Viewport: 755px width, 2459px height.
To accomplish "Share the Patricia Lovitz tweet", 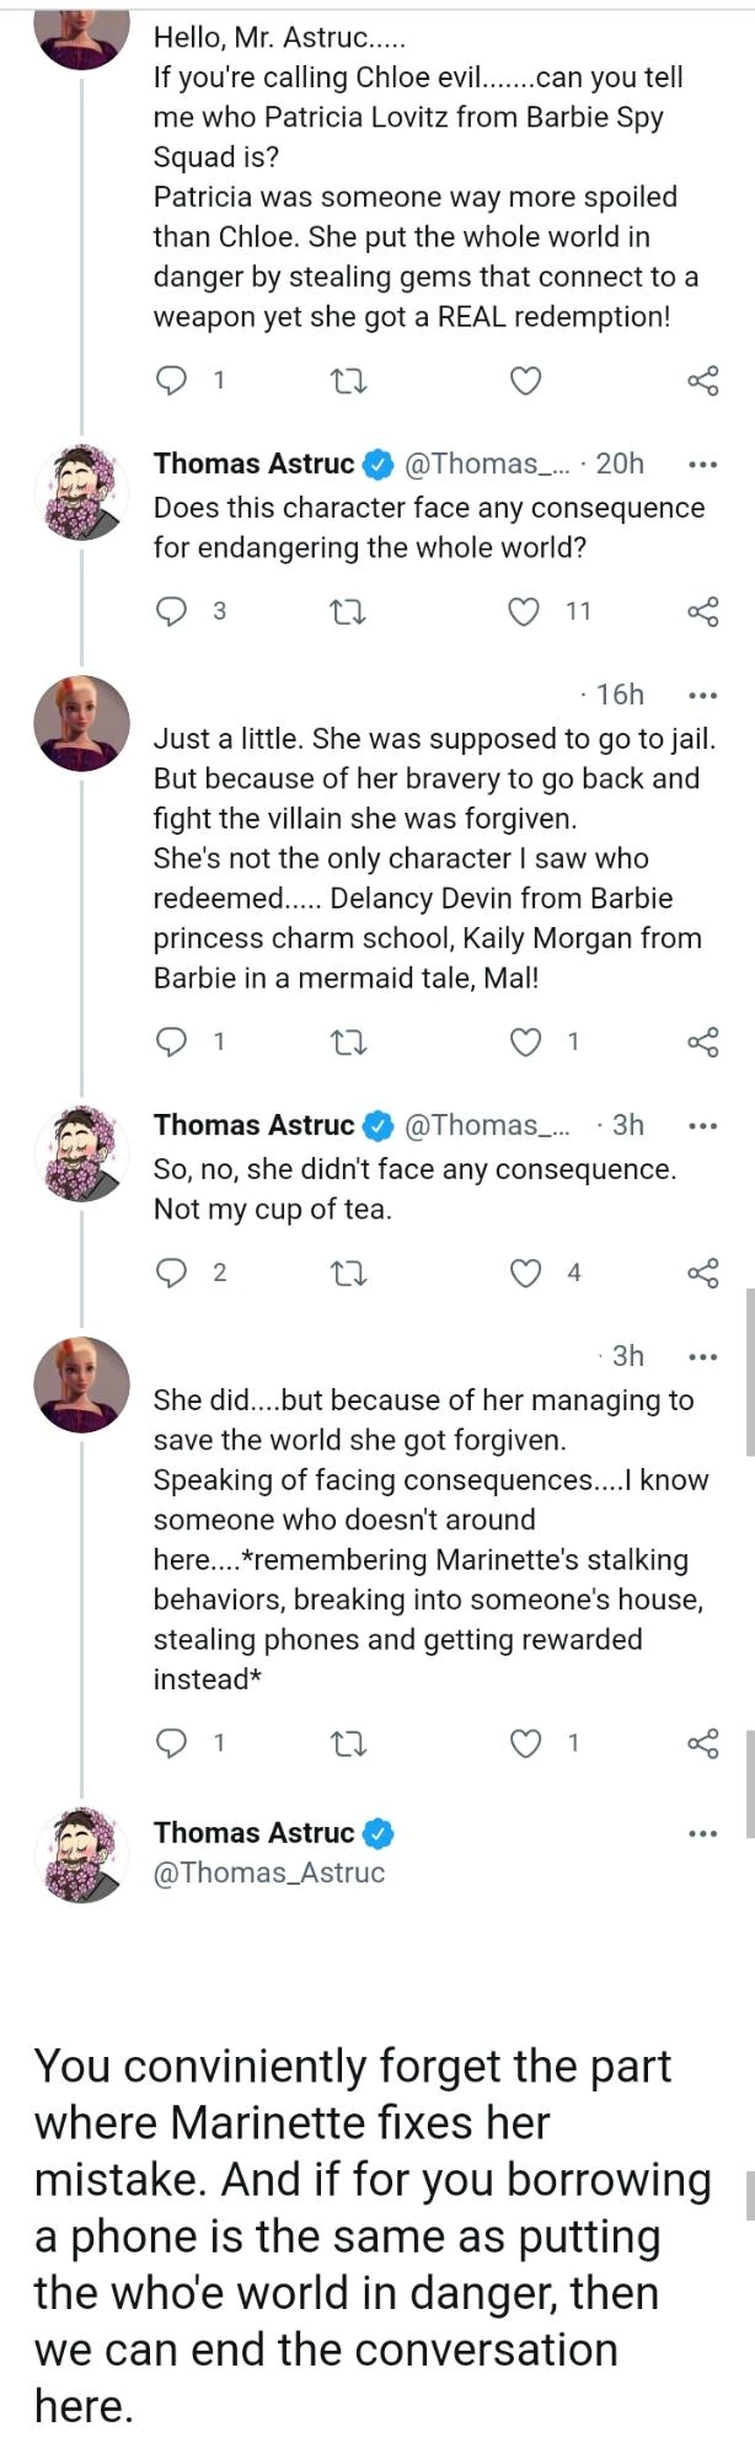I will (703, 381).
